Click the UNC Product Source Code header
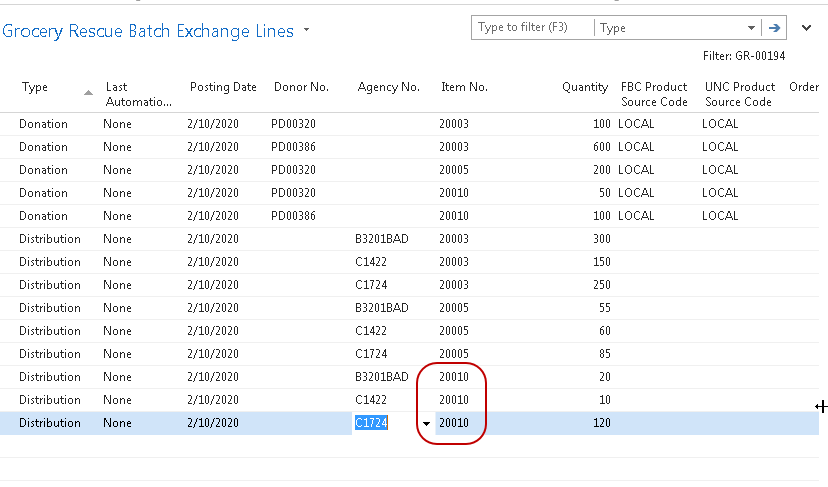This screenshot has height=487, width=828. (739, 94)
